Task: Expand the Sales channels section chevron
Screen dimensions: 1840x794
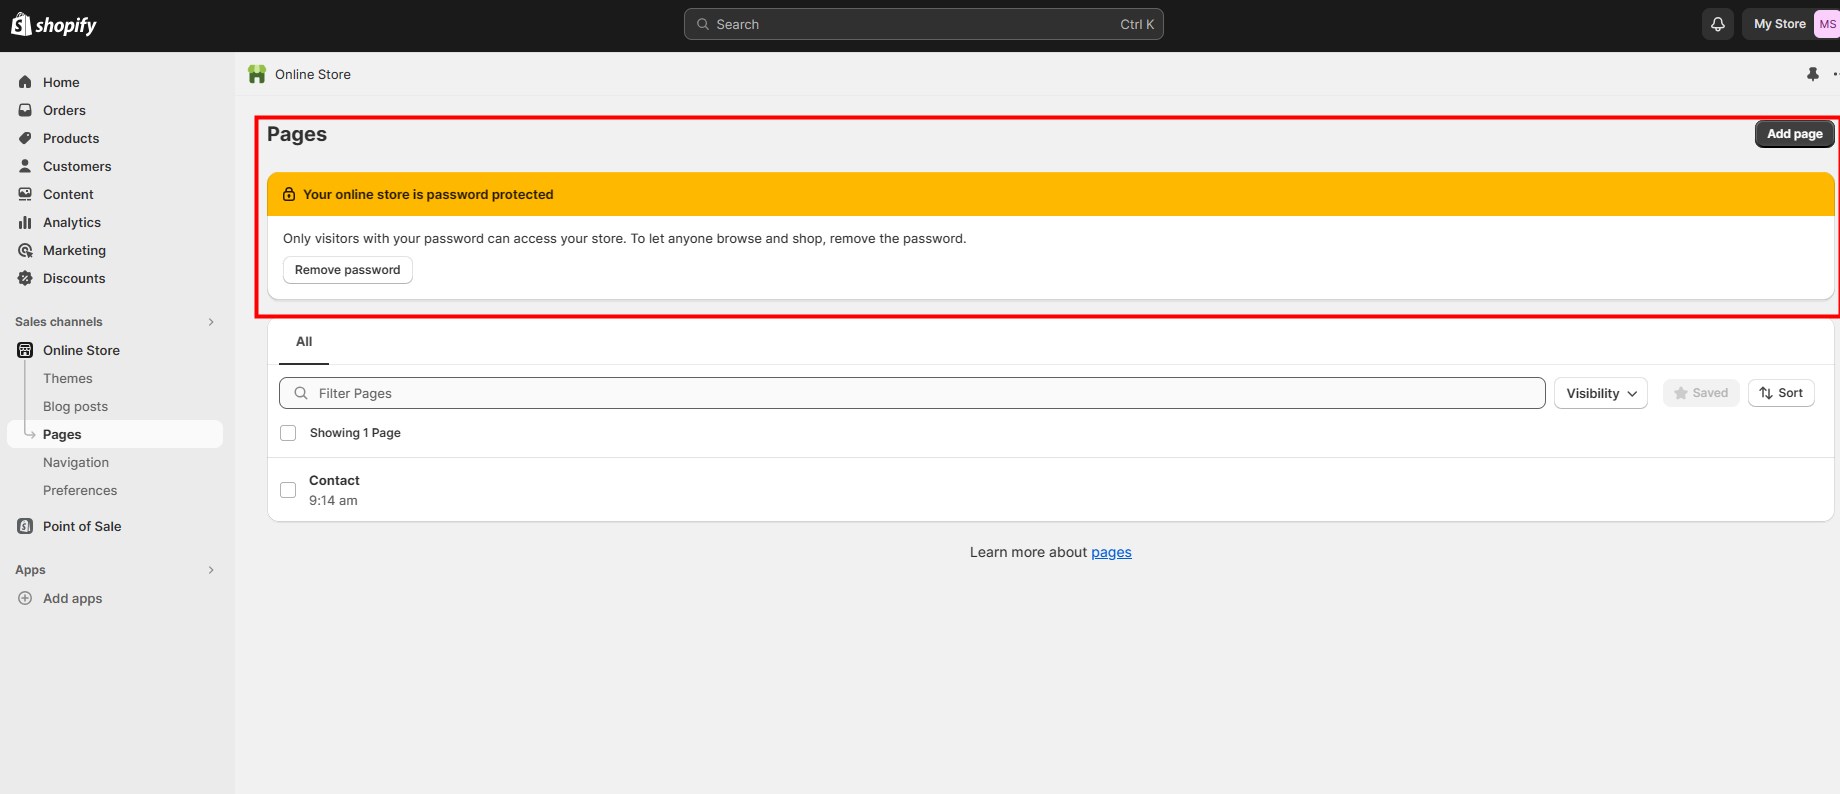Action: (211, 322)
